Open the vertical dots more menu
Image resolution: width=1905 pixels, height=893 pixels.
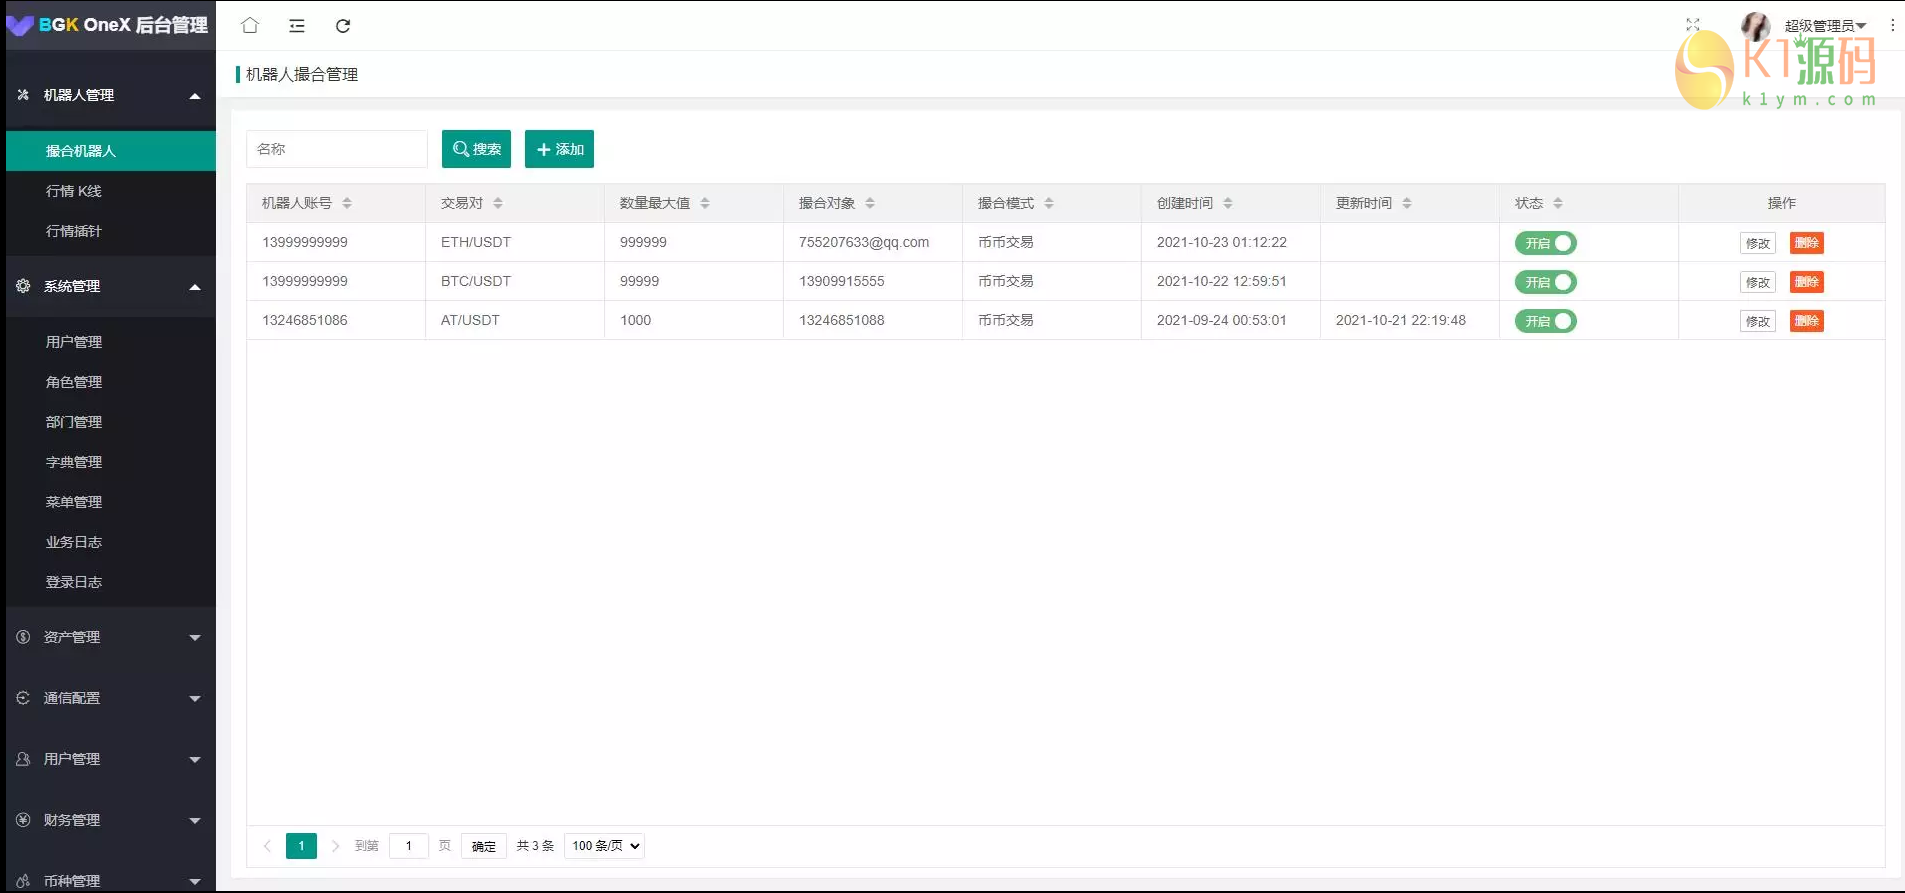(x=1893, y=25)
